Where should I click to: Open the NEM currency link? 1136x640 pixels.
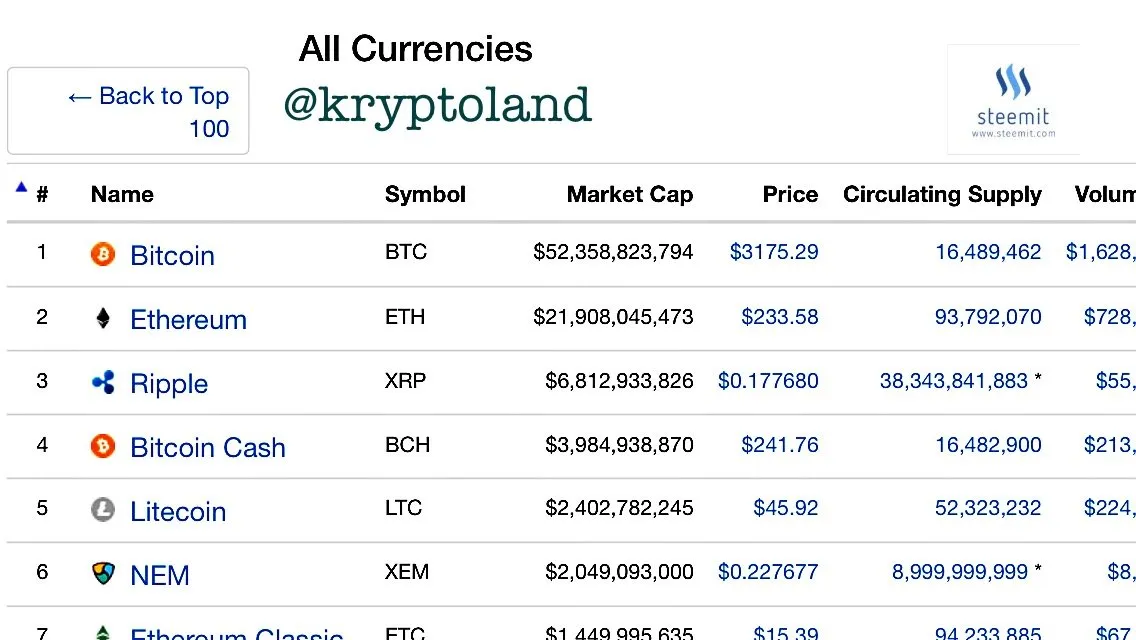(x=159, y=575)
